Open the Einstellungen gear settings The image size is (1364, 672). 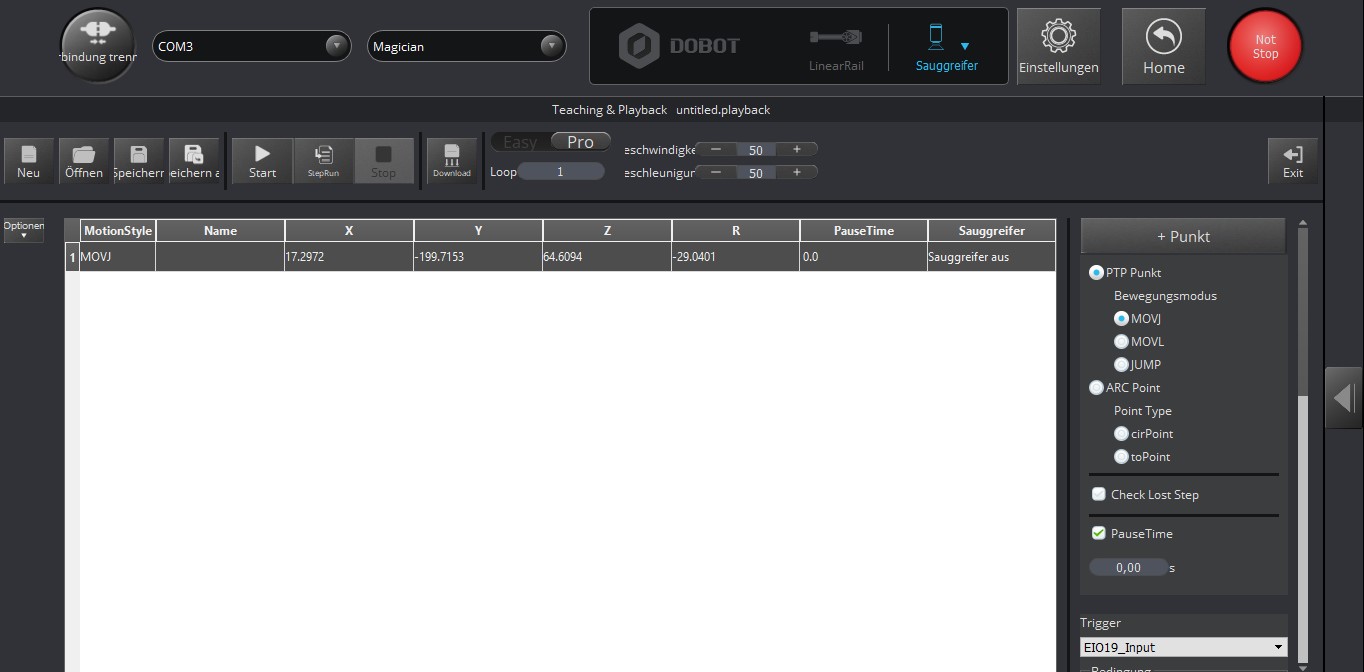pyautogui.click(x=1058, y=47)
